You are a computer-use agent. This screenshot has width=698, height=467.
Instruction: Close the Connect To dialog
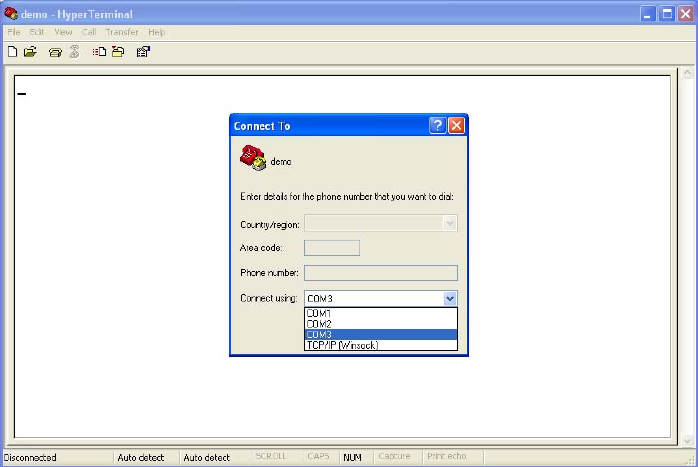(456, 126)
